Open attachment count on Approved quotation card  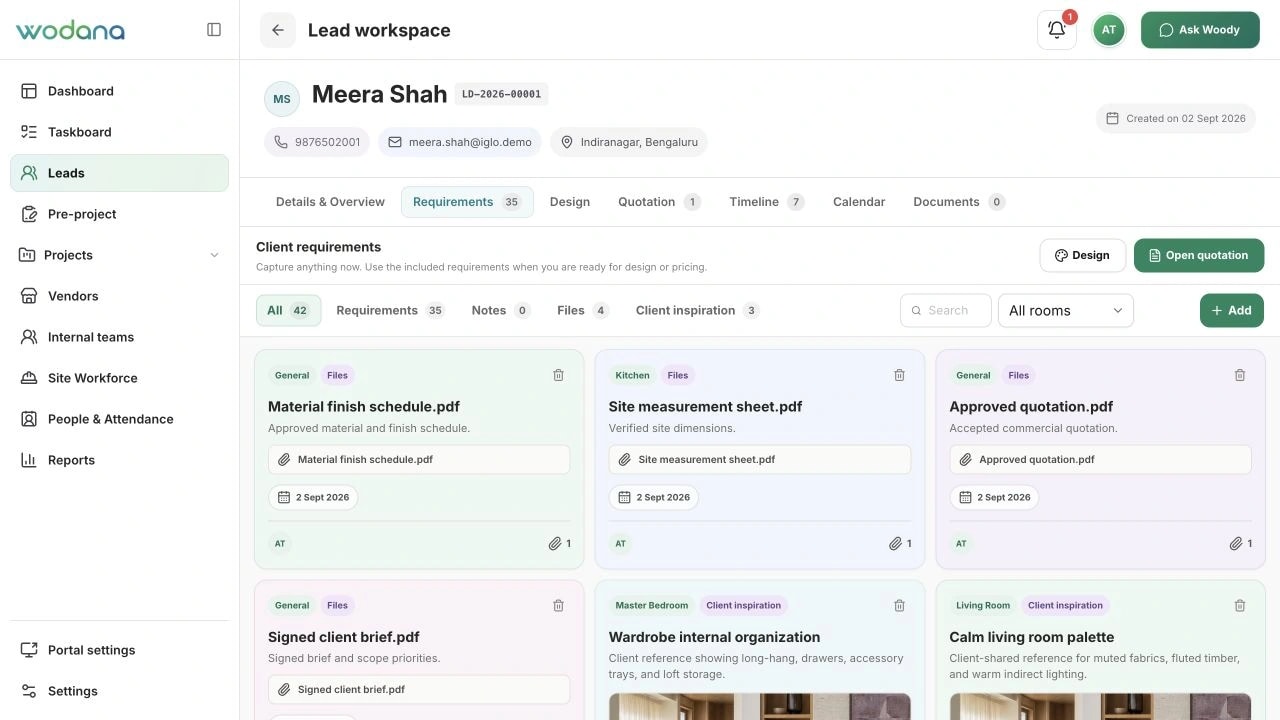pyautogui.click(x=1240, y=544)
